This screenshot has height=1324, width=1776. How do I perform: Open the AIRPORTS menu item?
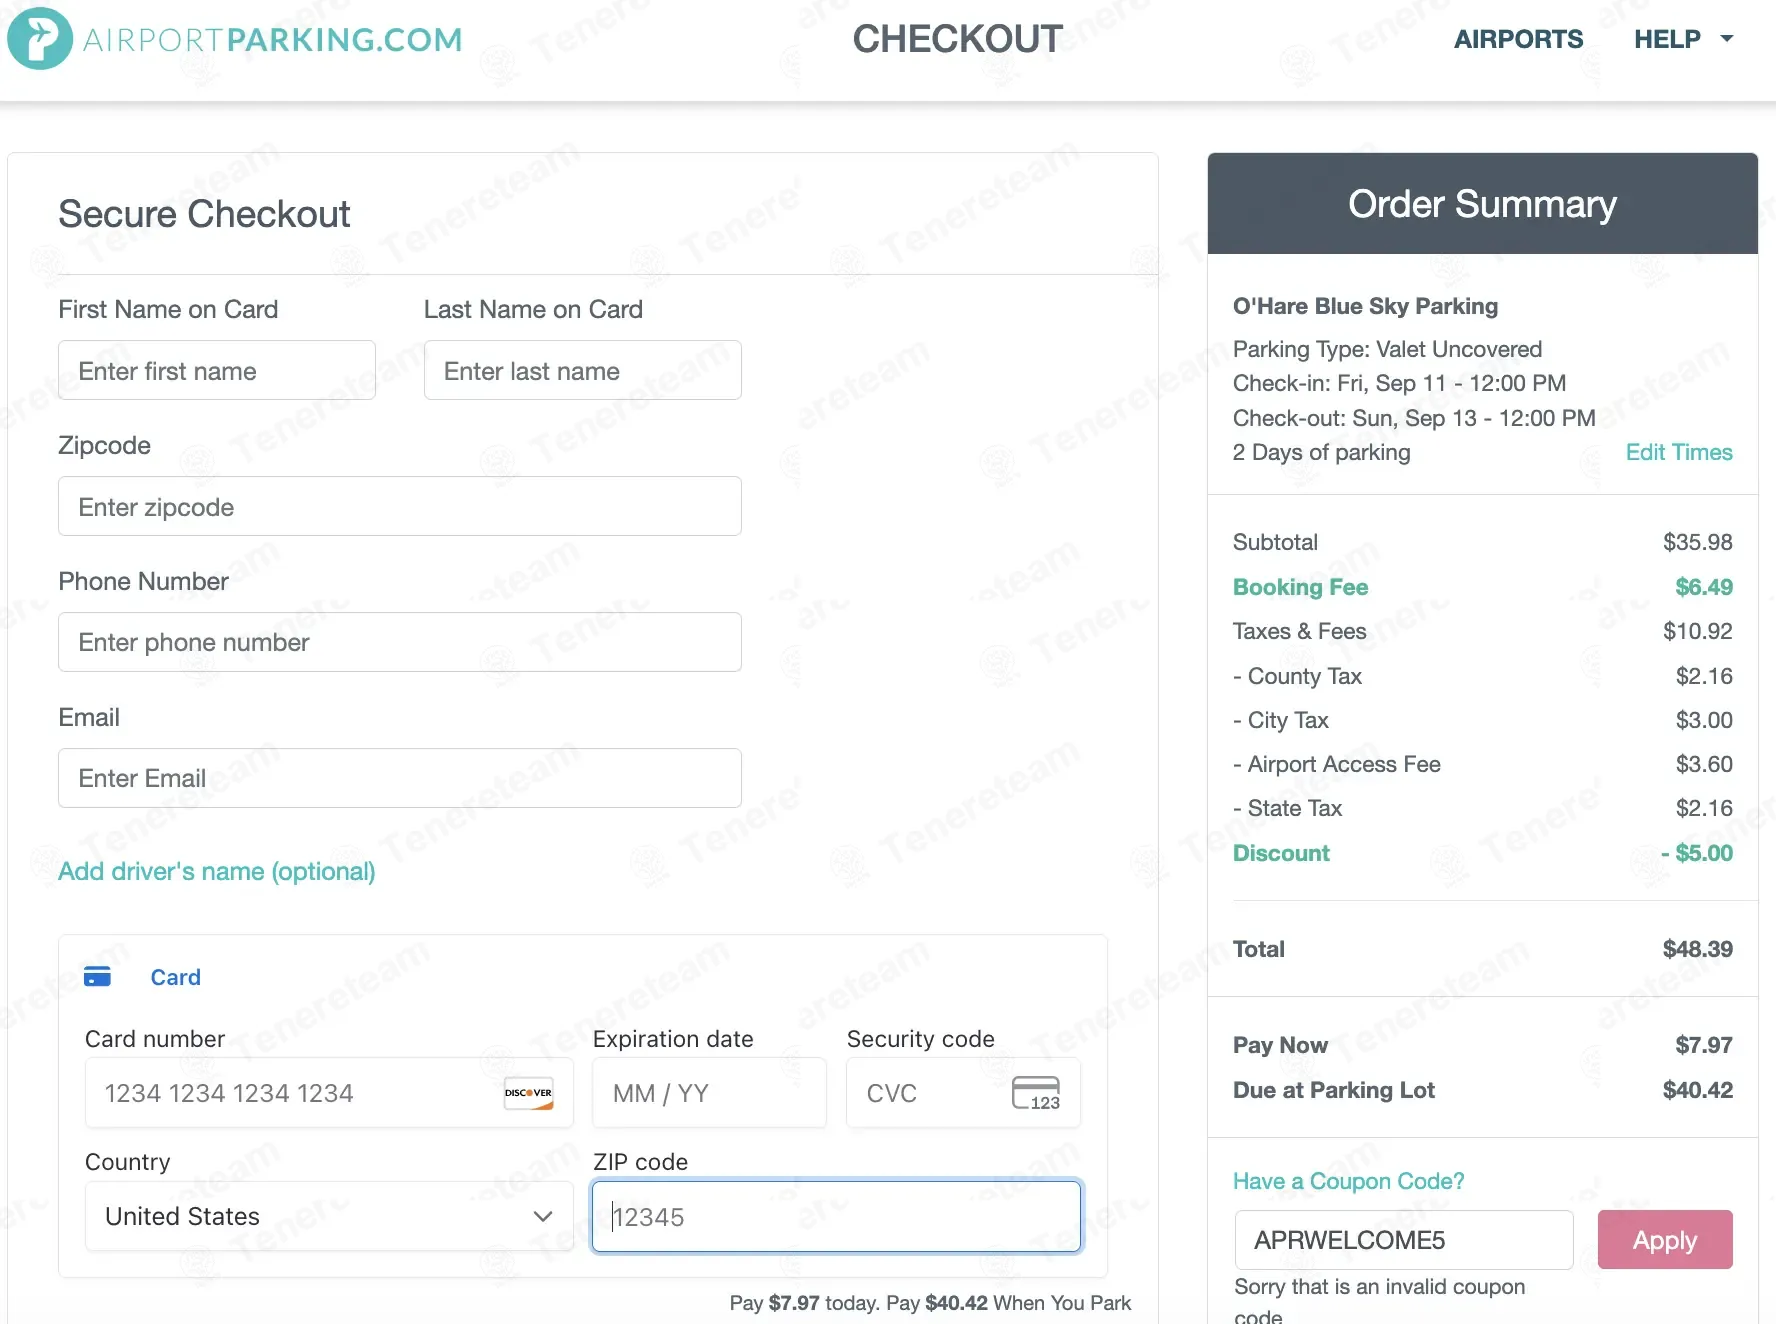(1518, 39)
